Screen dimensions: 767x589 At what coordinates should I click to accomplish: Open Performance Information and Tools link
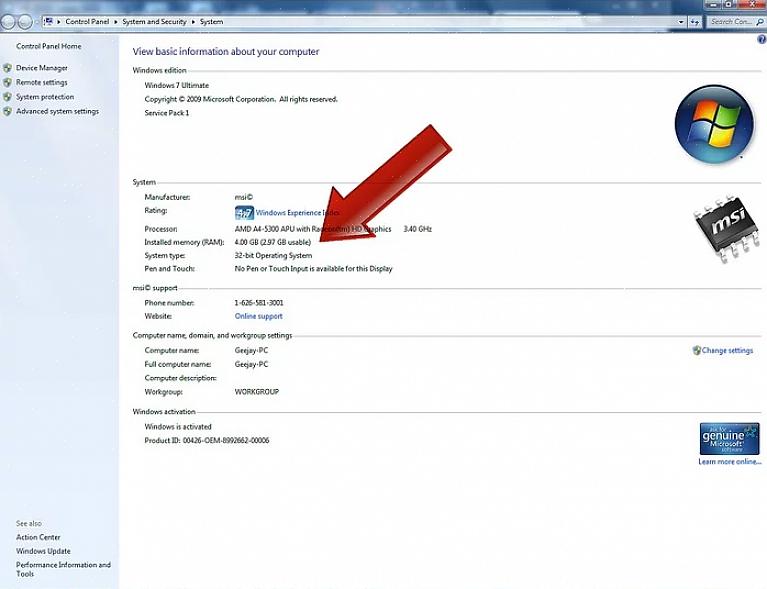[x=63, y=569]
